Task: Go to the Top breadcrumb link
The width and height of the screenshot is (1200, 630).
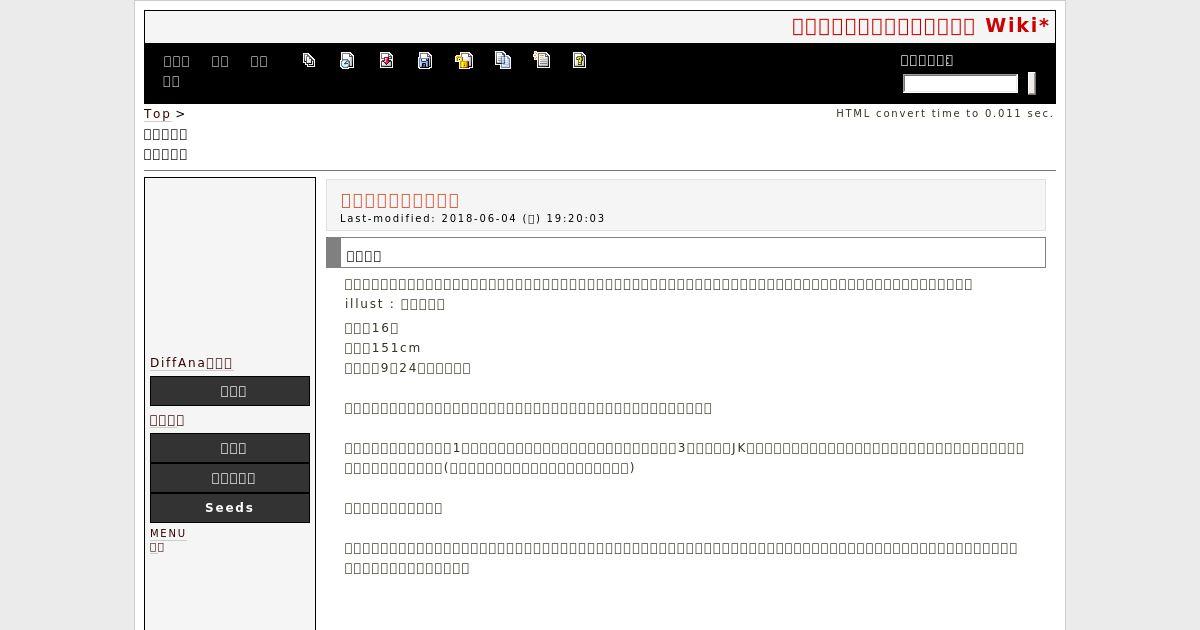Action: coord(157,114)
